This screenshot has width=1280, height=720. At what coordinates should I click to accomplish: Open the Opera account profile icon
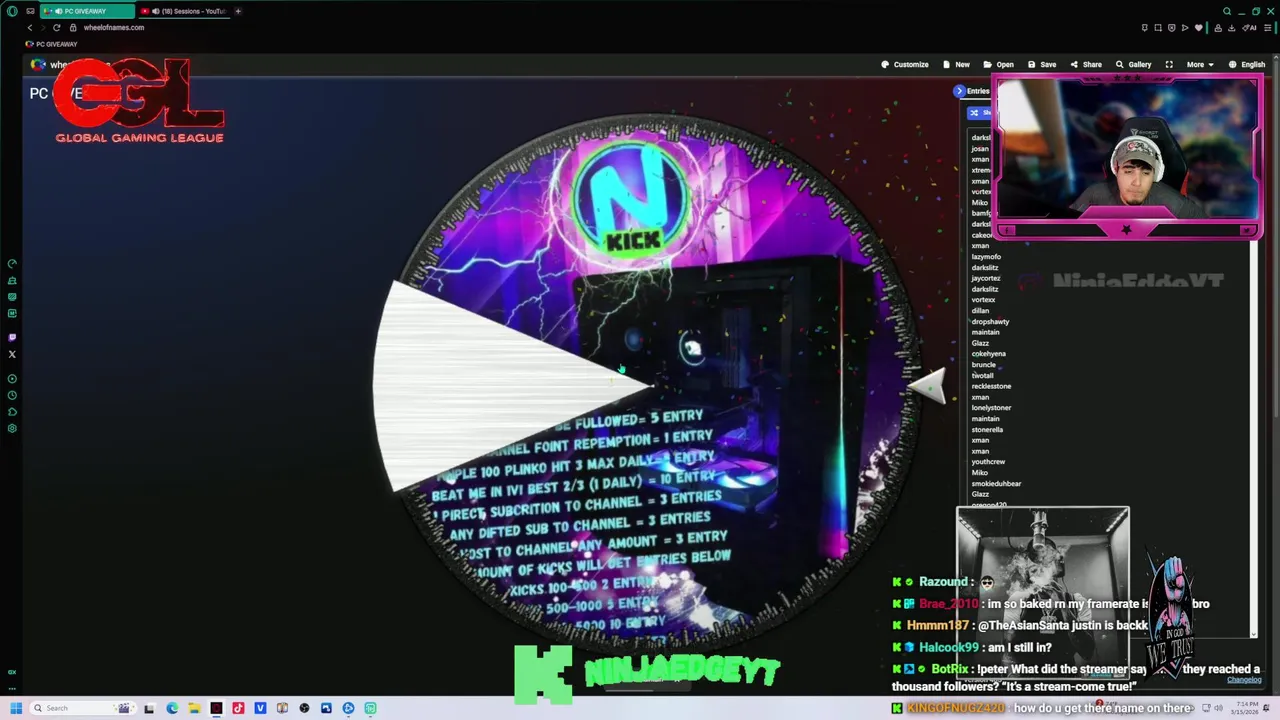(1218, 28)
